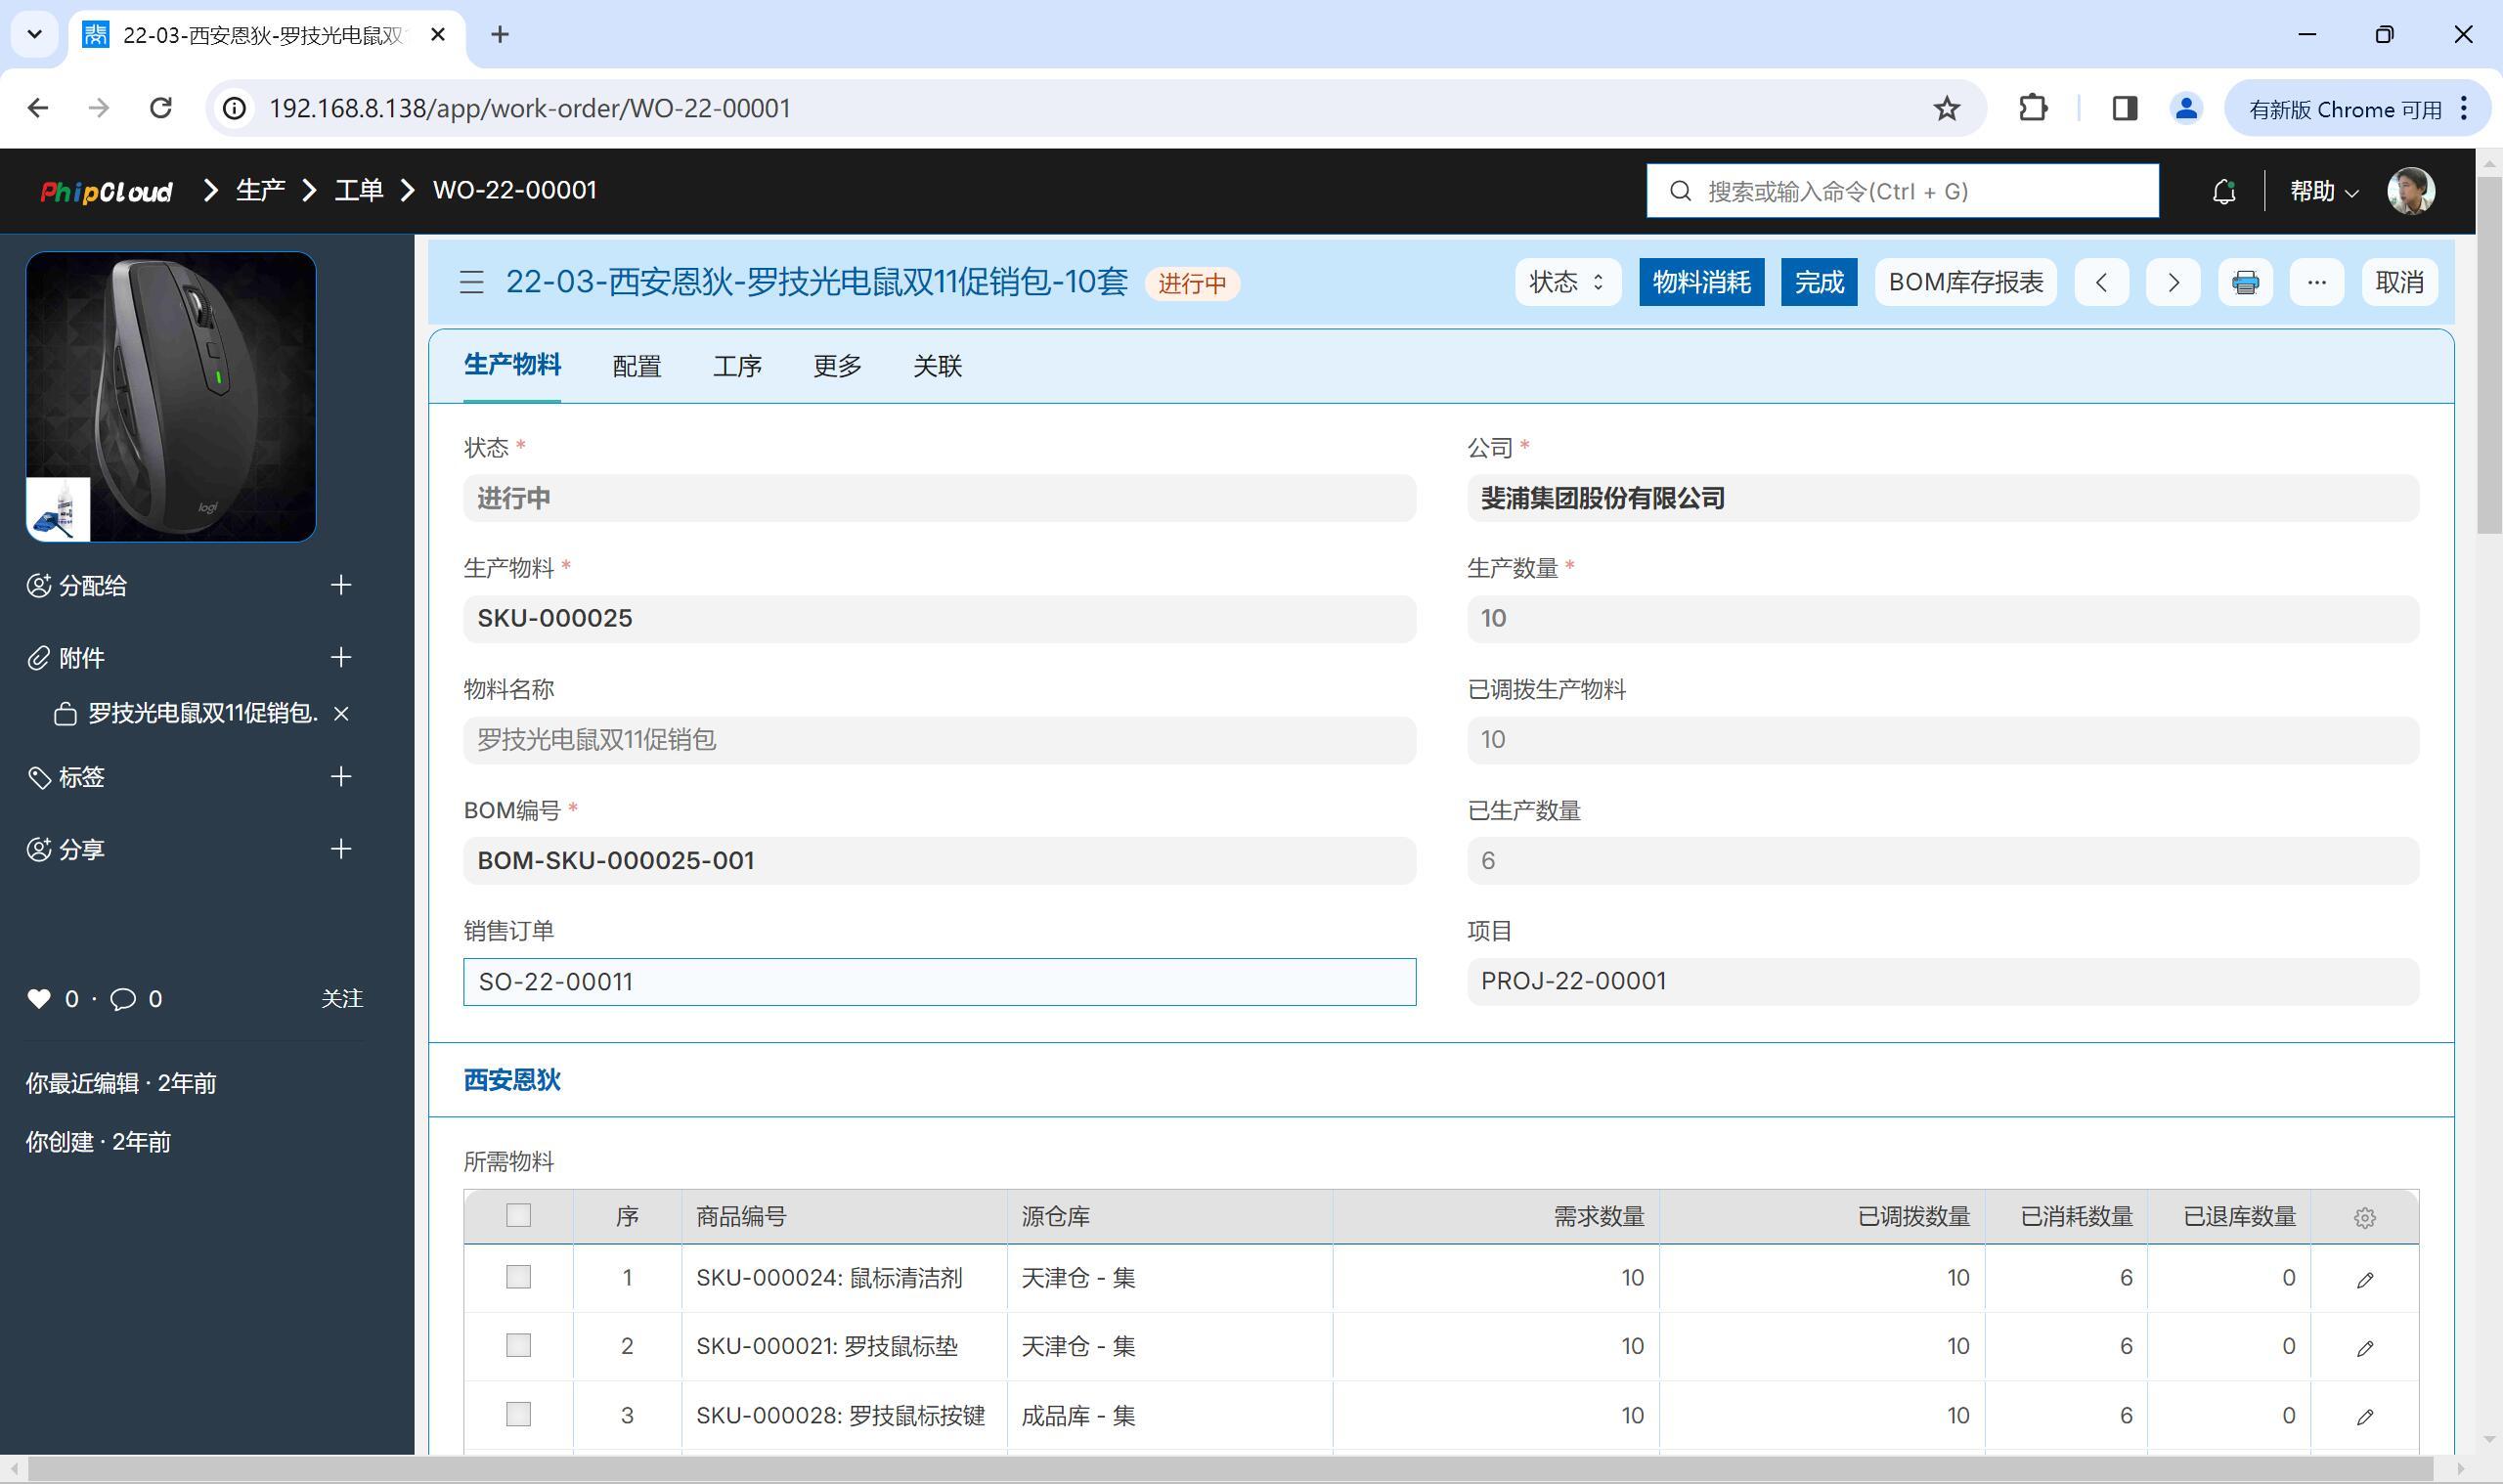Toggle Chrome side panel icon
Viewport: 2503px width, 1484px height.
tap(2124, 108)
